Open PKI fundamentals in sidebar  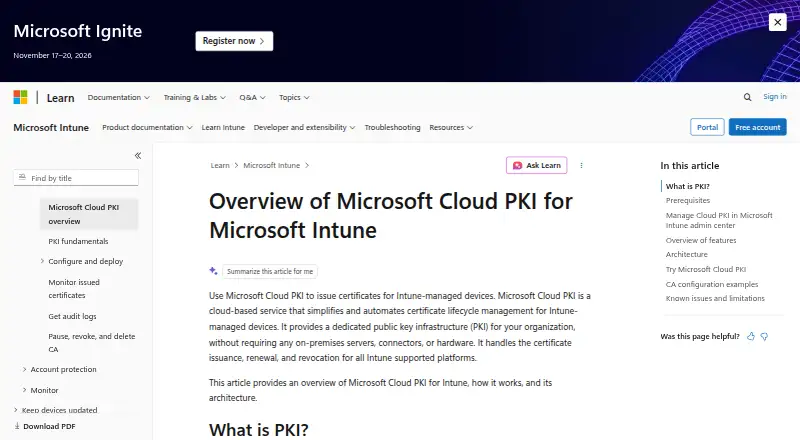pos(78,241)
